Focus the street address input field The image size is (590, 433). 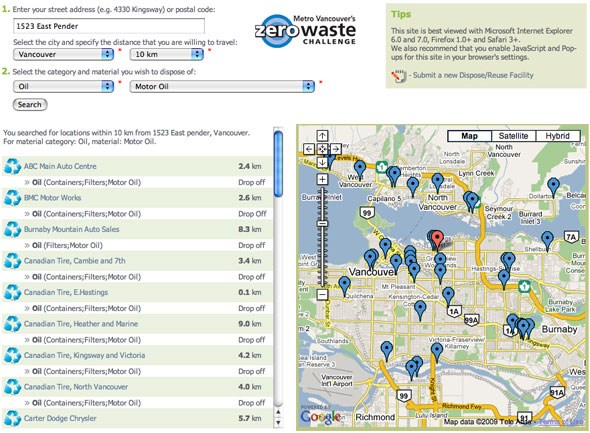coord(109,26)
